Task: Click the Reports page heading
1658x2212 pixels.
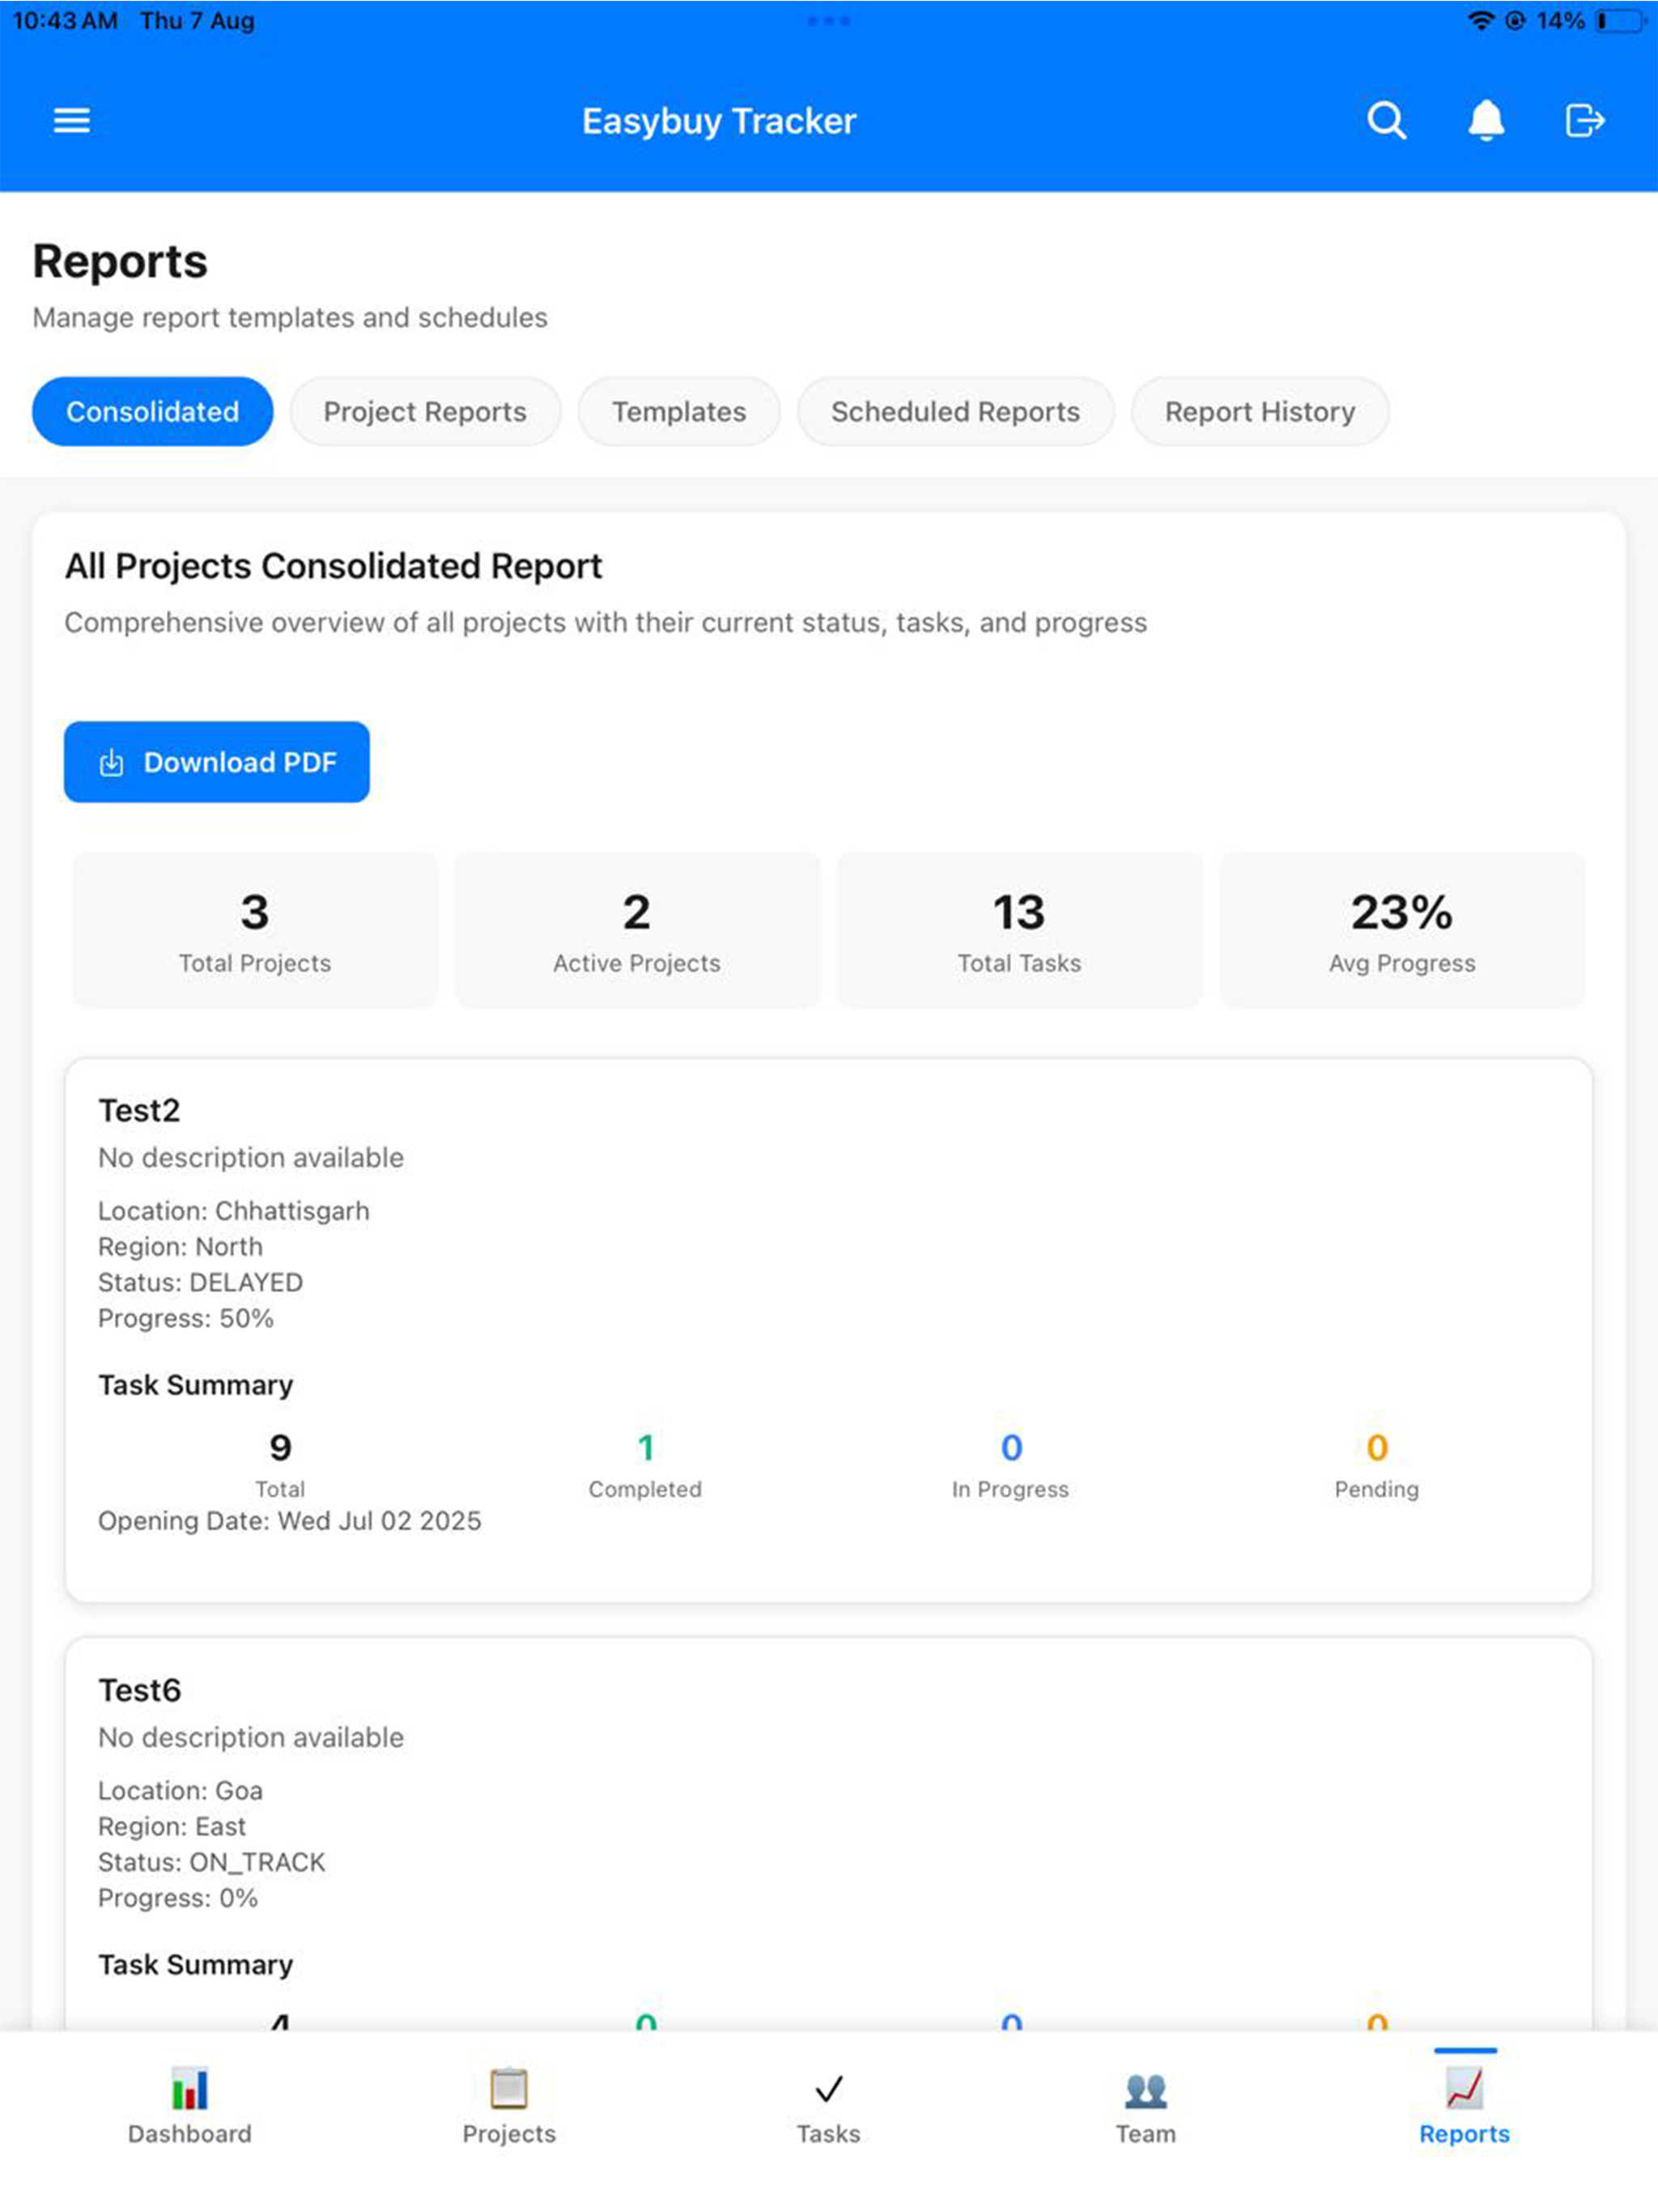Action: click(x=120, y=262)
